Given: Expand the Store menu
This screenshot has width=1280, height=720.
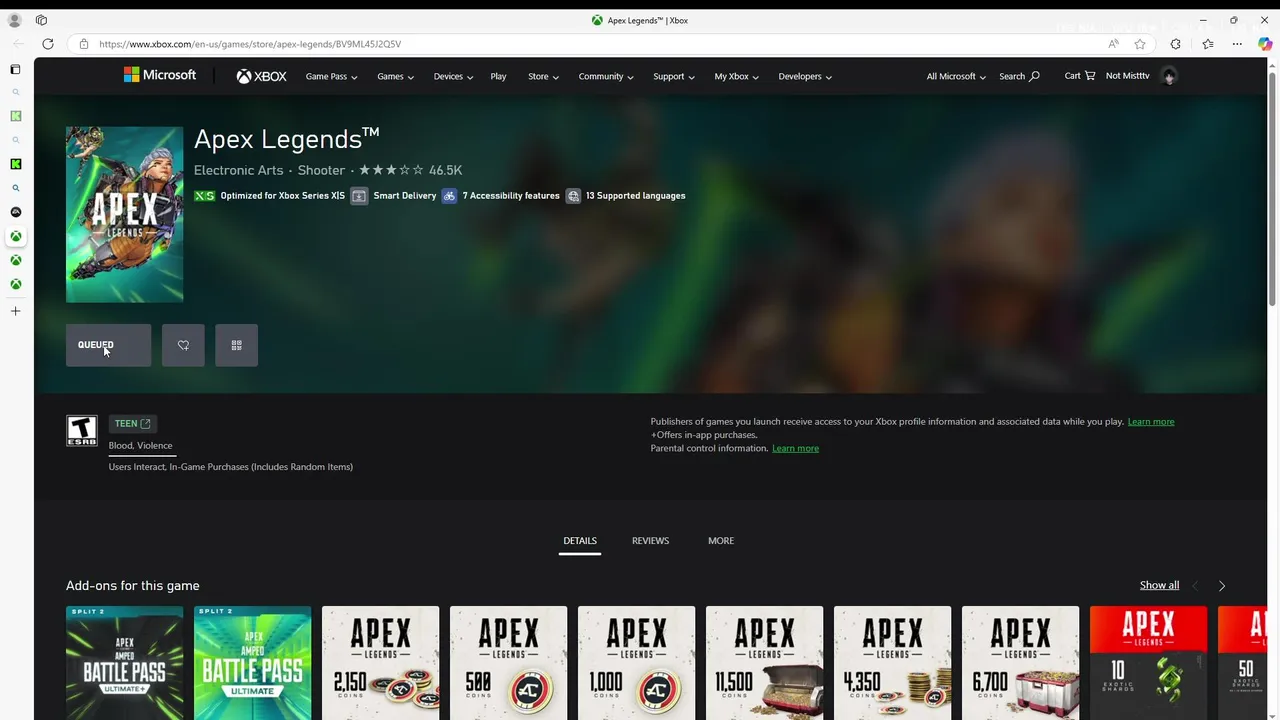Looking at the screenshot, I should 543,76.
